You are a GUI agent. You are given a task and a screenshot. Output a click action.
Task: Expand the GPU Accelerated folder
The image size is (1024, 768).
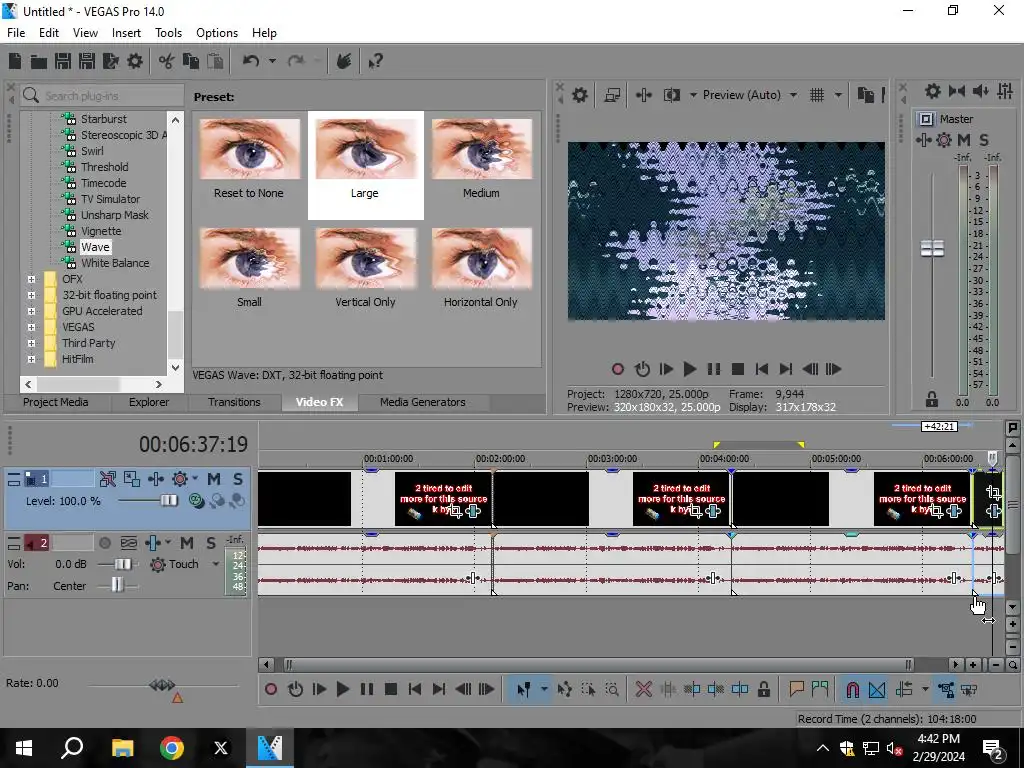pyautogui.click(x=31, y=311)
